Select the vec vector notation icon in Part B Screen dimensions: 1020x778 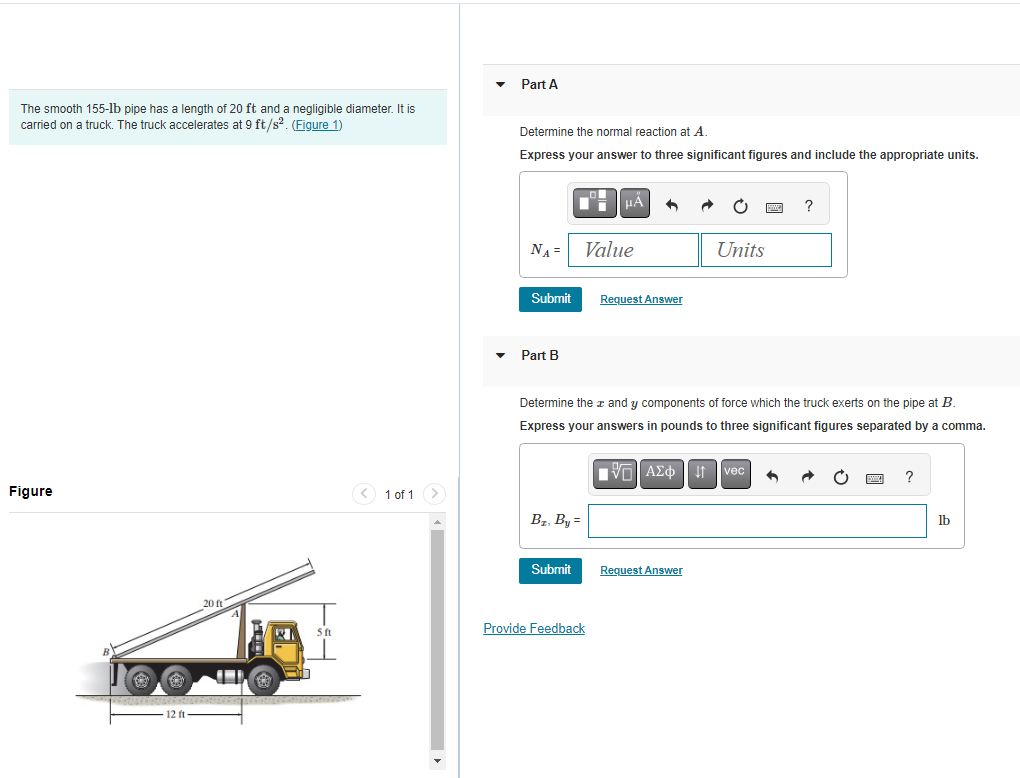735,473
